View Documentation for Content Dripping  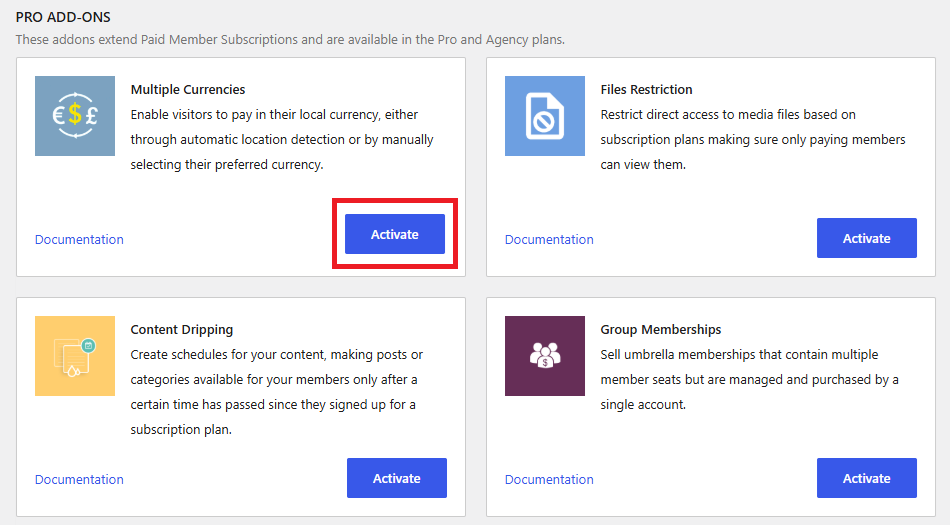(79, 479)
